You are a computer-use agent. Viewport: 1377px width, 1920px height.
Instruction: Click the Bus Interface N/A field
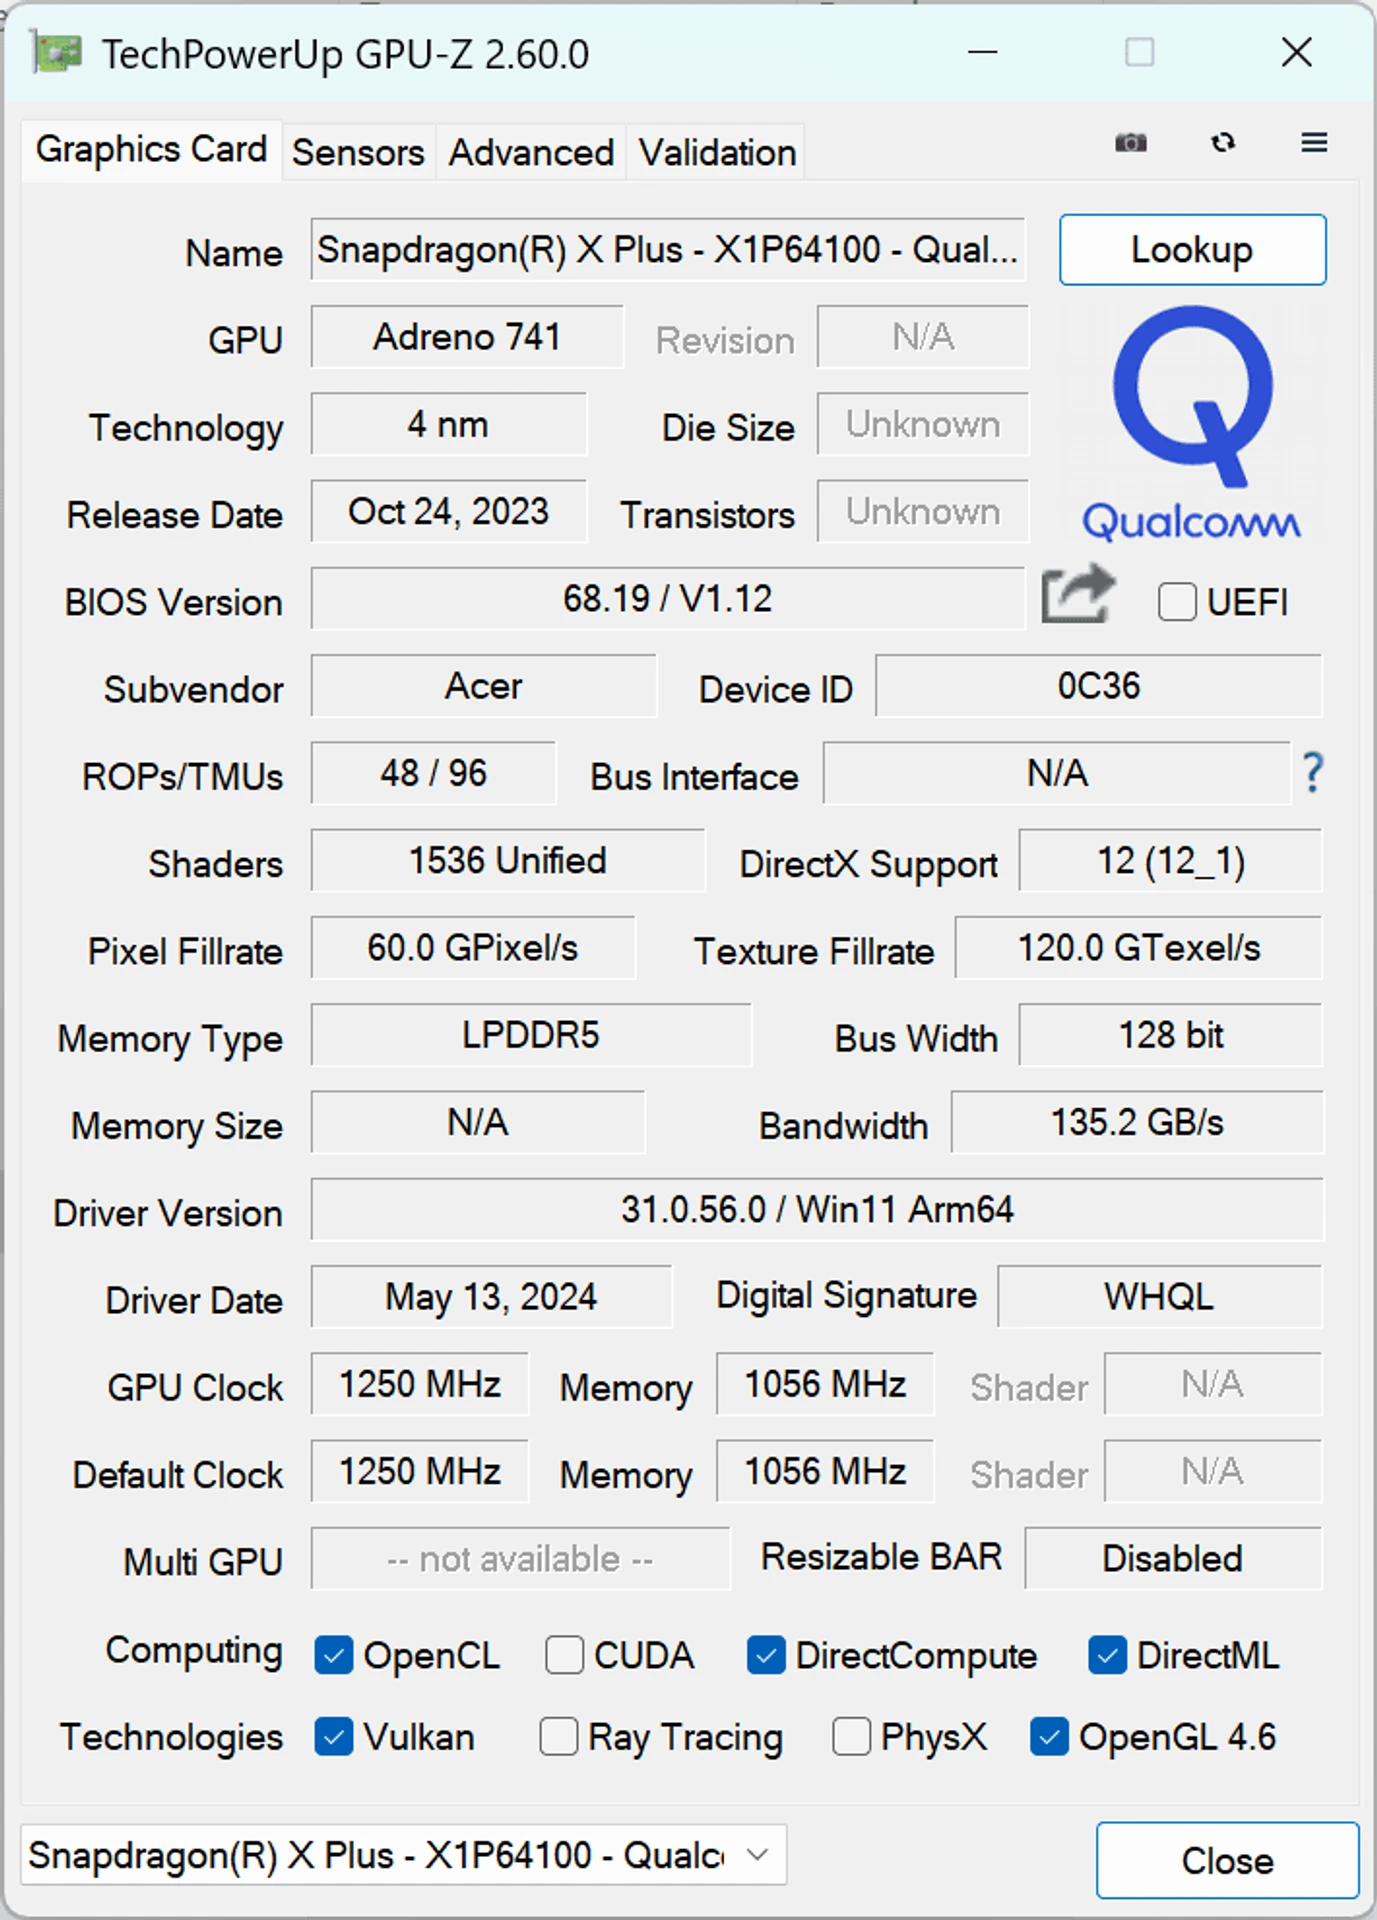click(x=1056, y=773)
